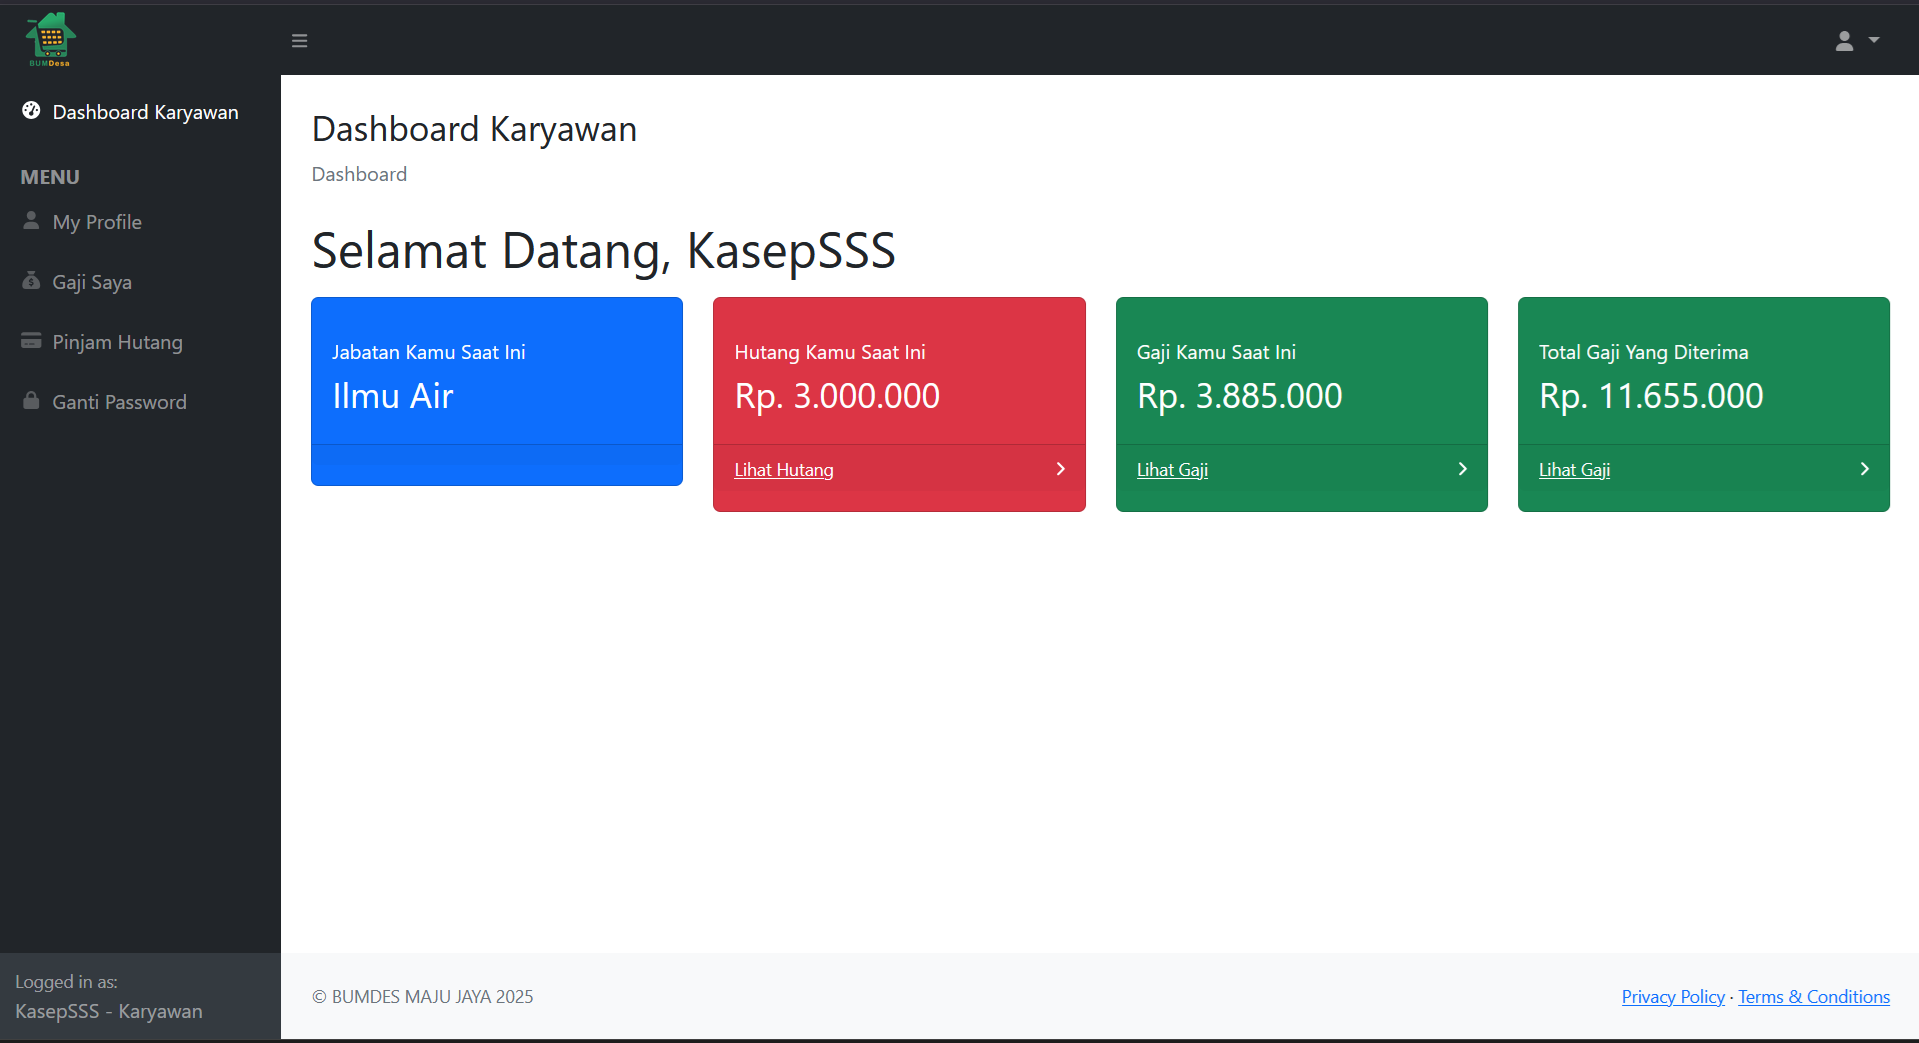Click the Jabatan Kamu Saat Ini label
1919x1043 pixels.
click(429, 352)
